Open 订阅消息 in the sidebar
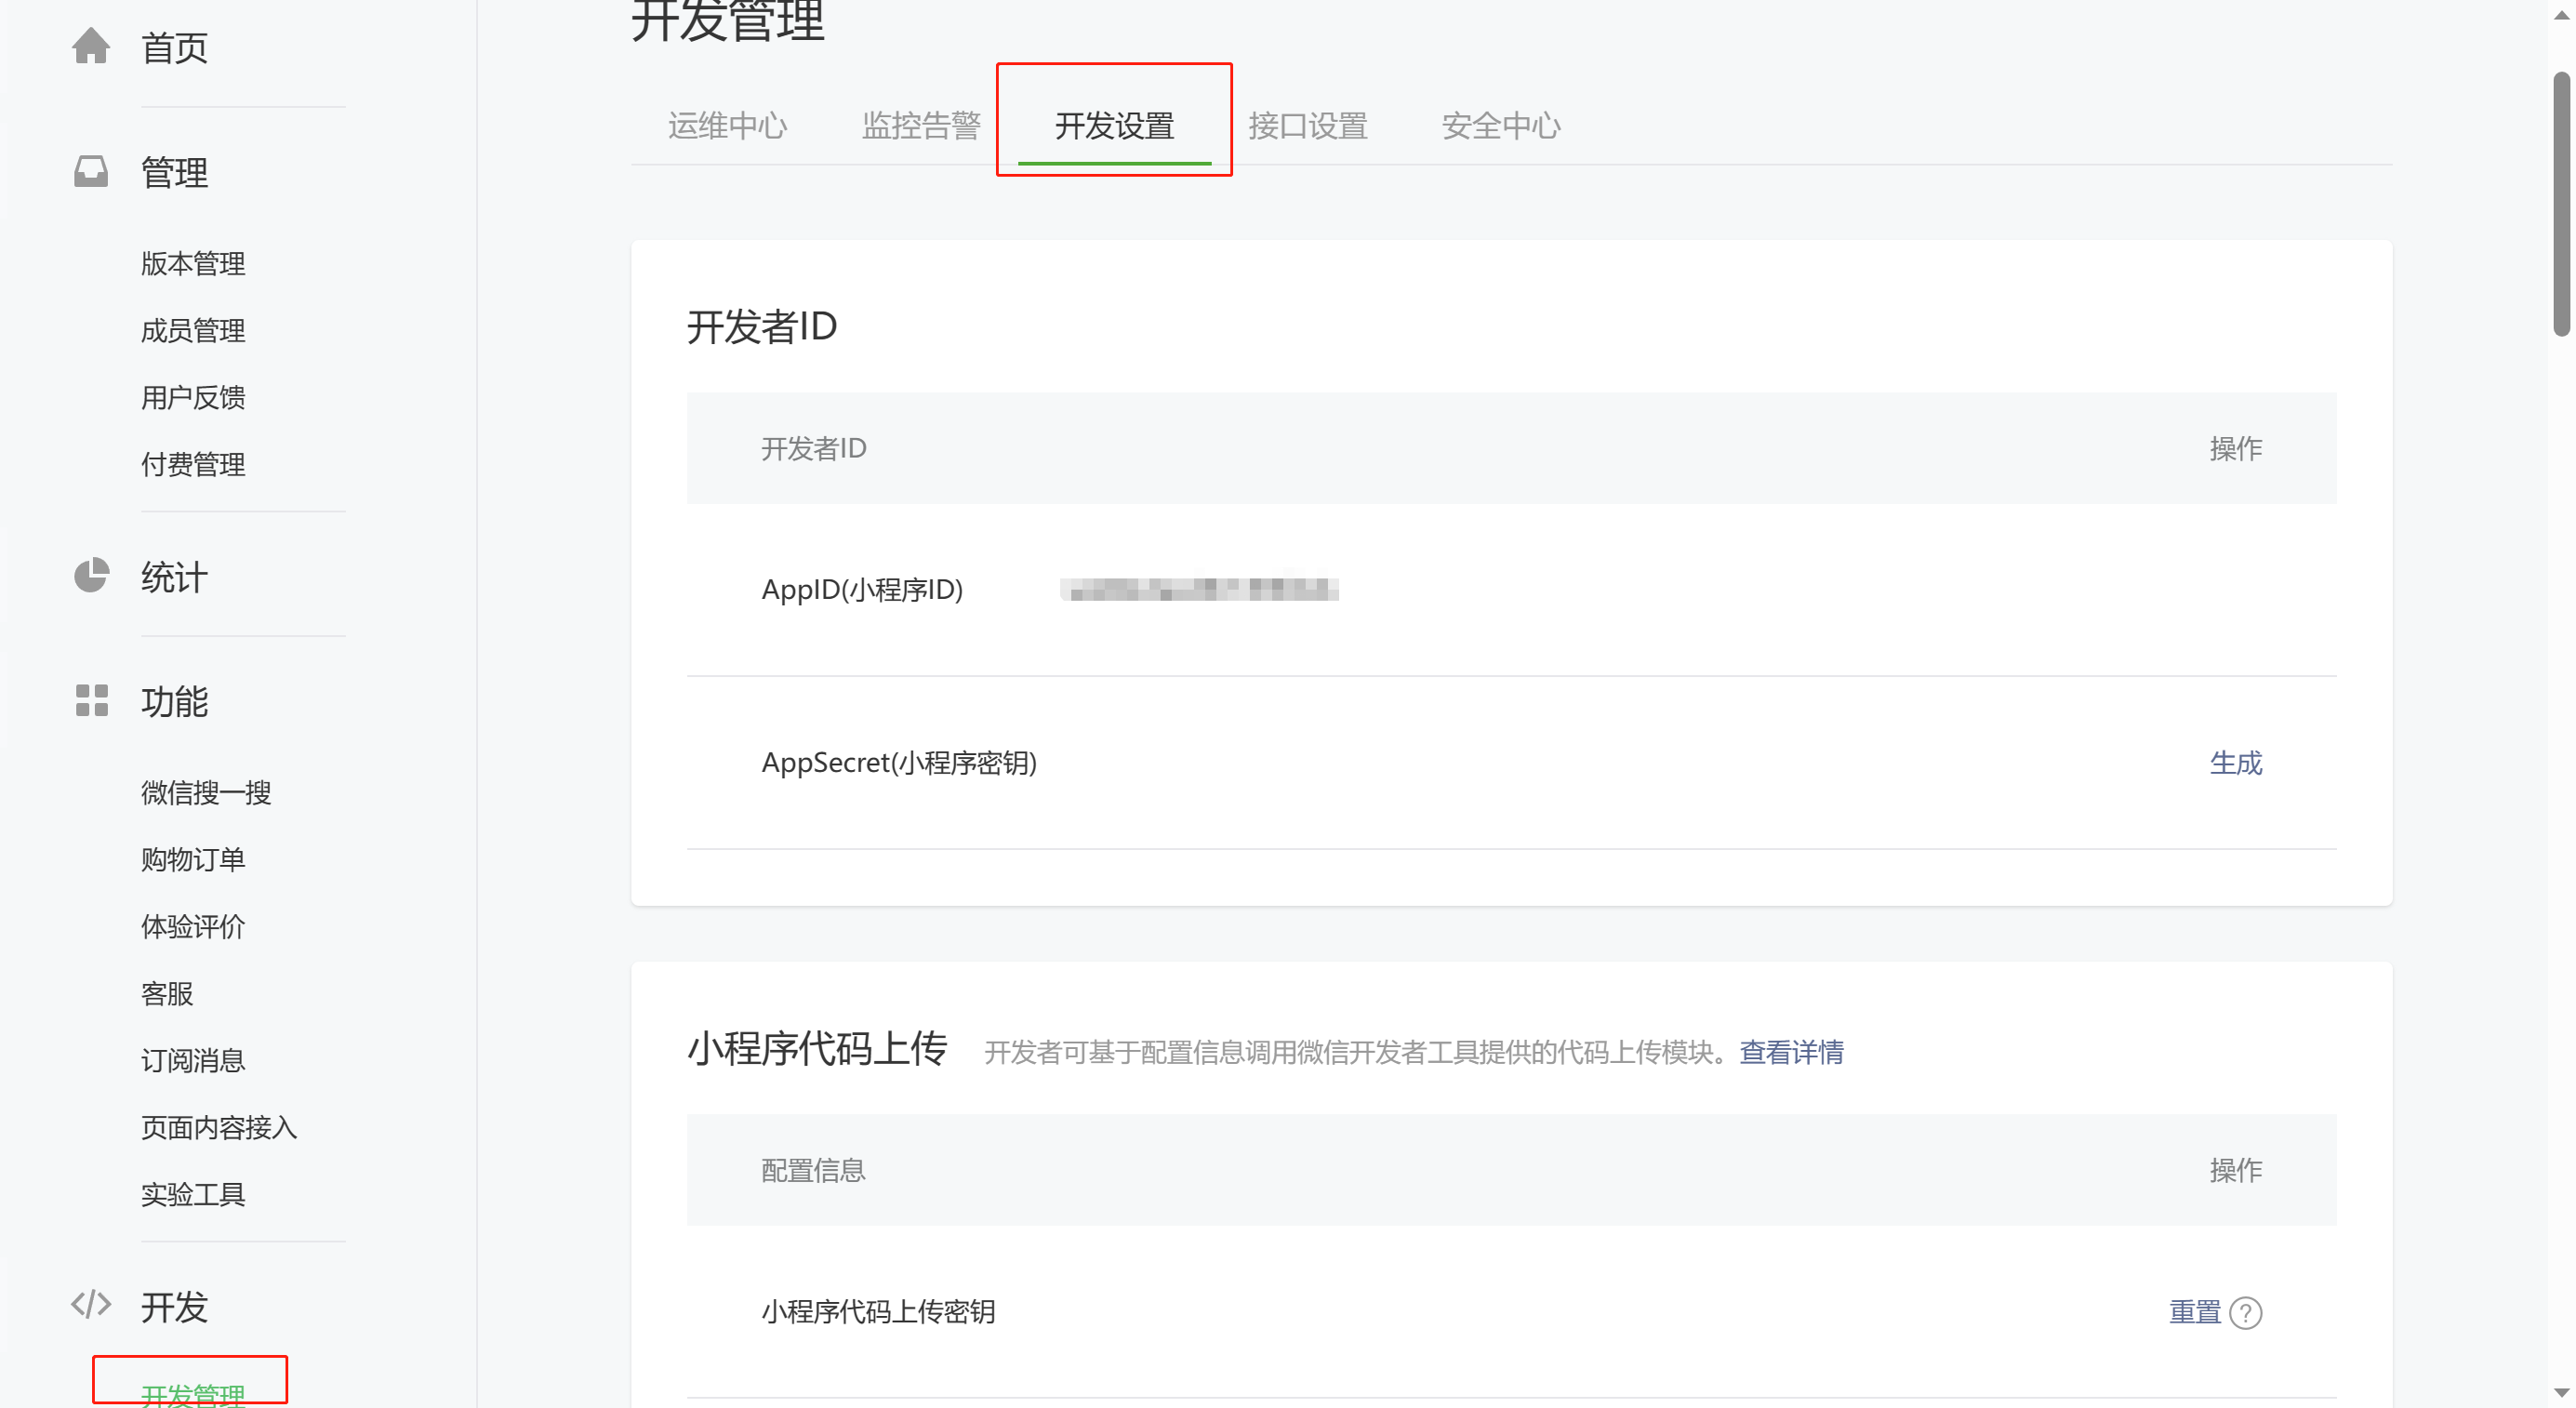This screenshot has height=1408, width=2576. coord(193,1060)
